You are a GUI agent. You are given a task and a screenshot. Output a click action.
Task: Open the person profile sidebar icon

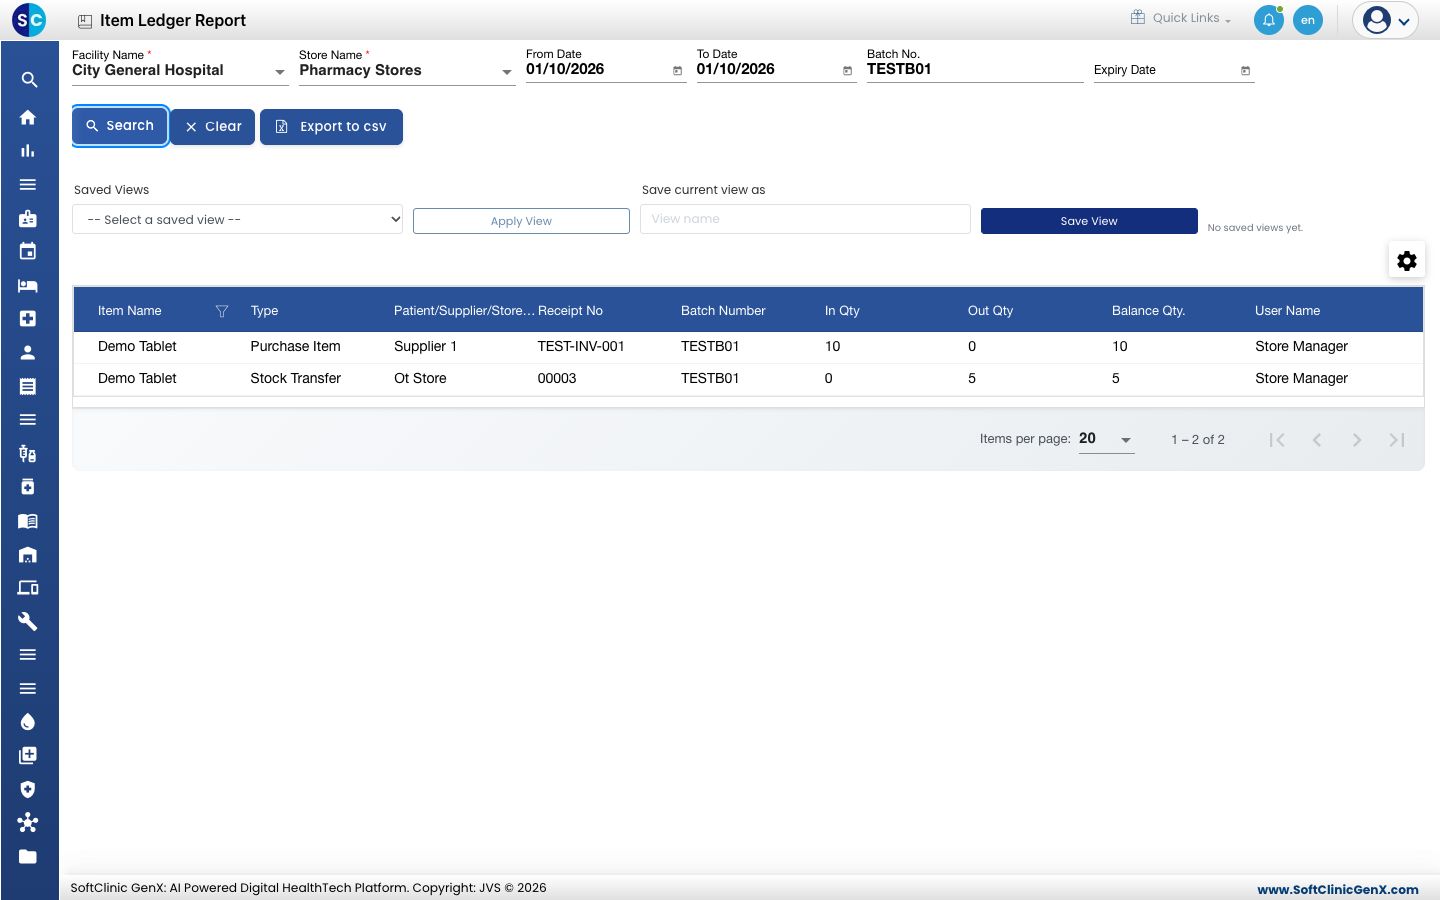tap(28, 352)
